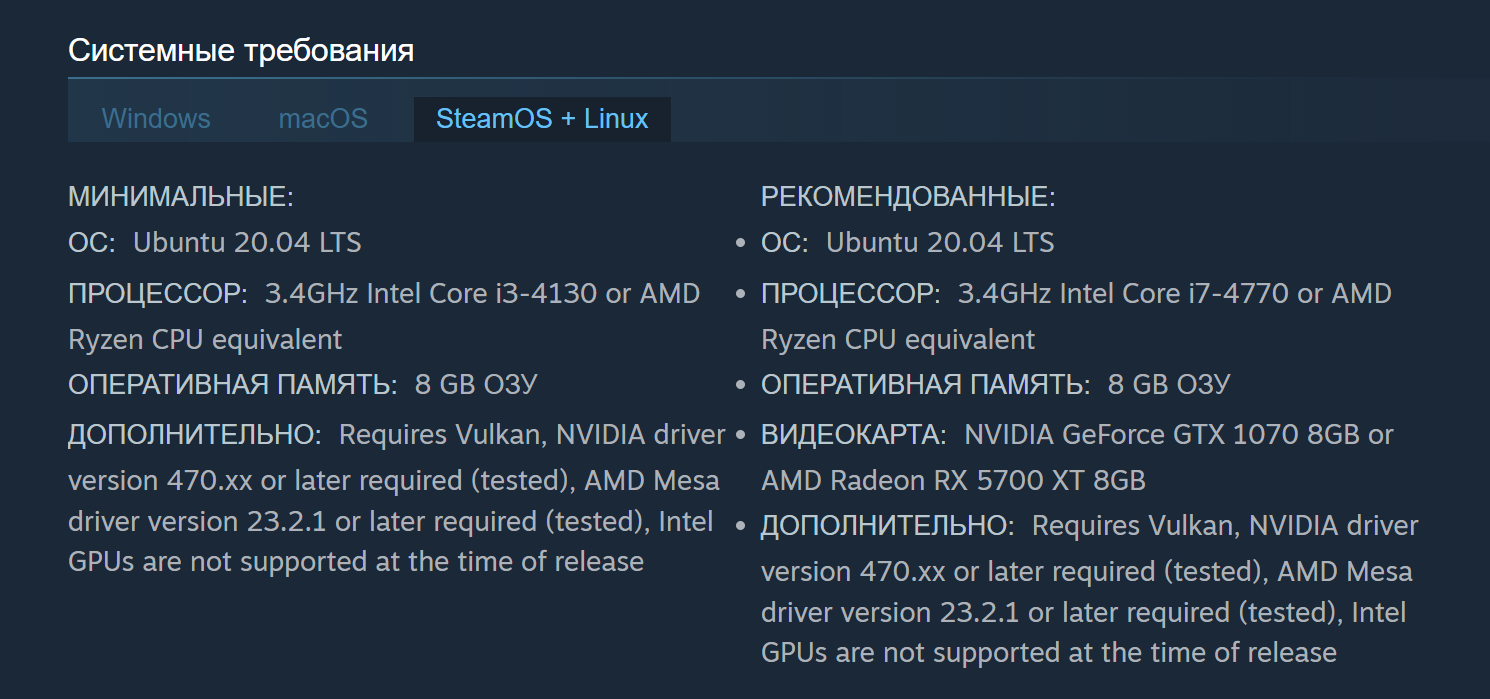Click ДОПОЛНИТЕЛЬНО label in recommended column
Viewport: 1490px width, 699px height.
(x=888, y=526)
